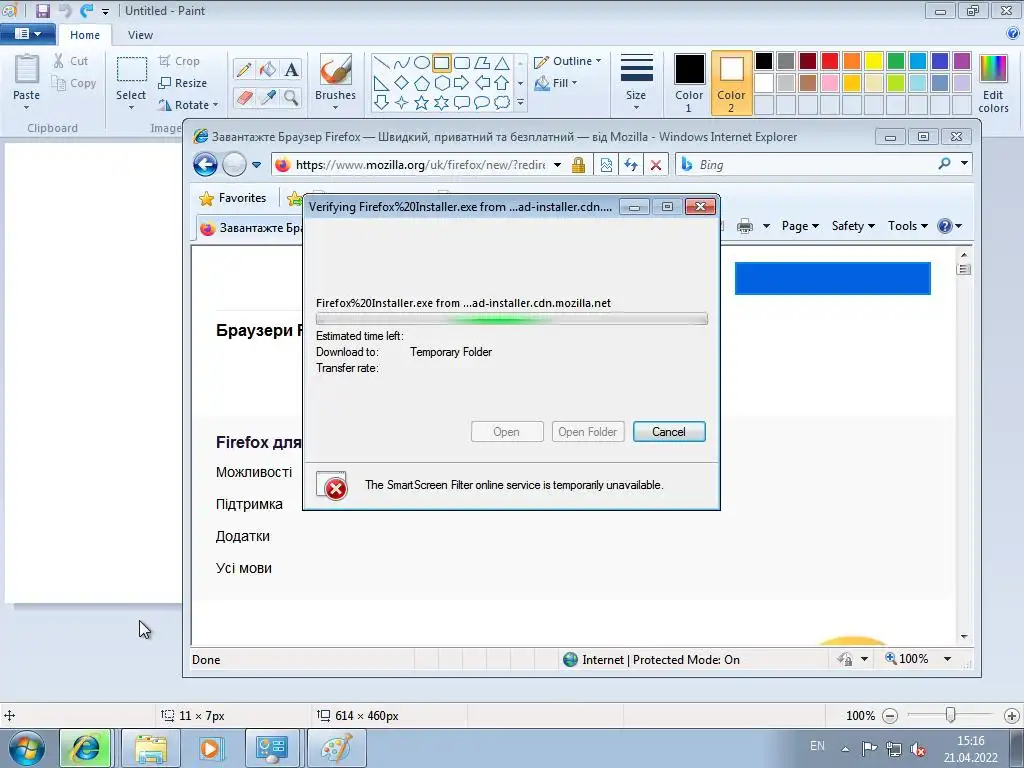Open the IE address bar dropdown arrow

tap(557, 165)
